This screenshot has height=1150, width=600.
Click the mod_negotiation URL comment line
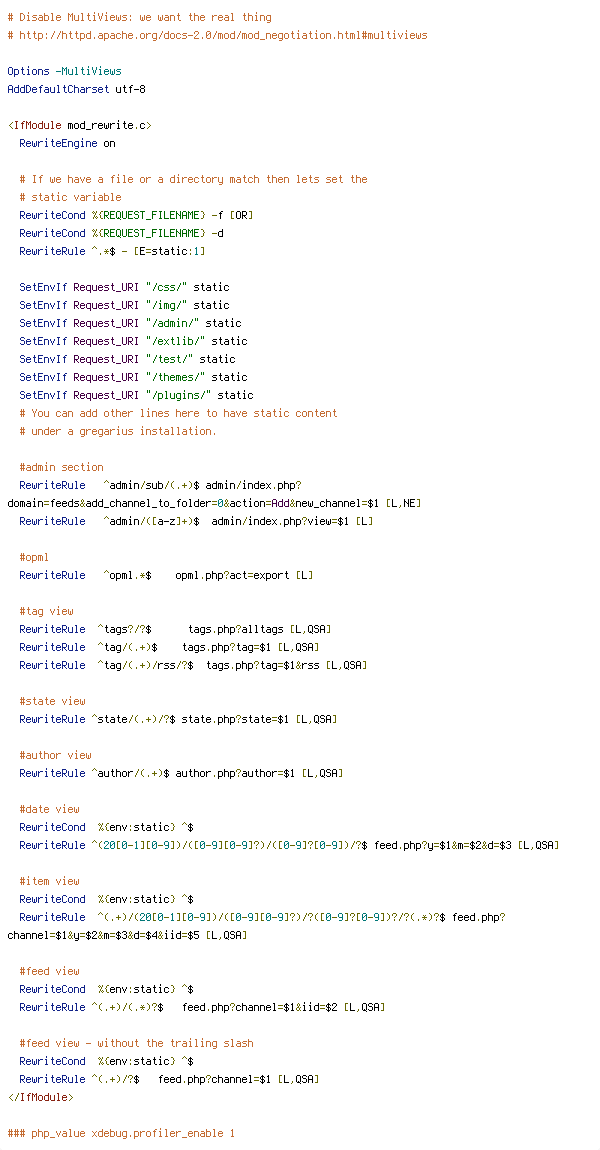click(x=217, y=35)
